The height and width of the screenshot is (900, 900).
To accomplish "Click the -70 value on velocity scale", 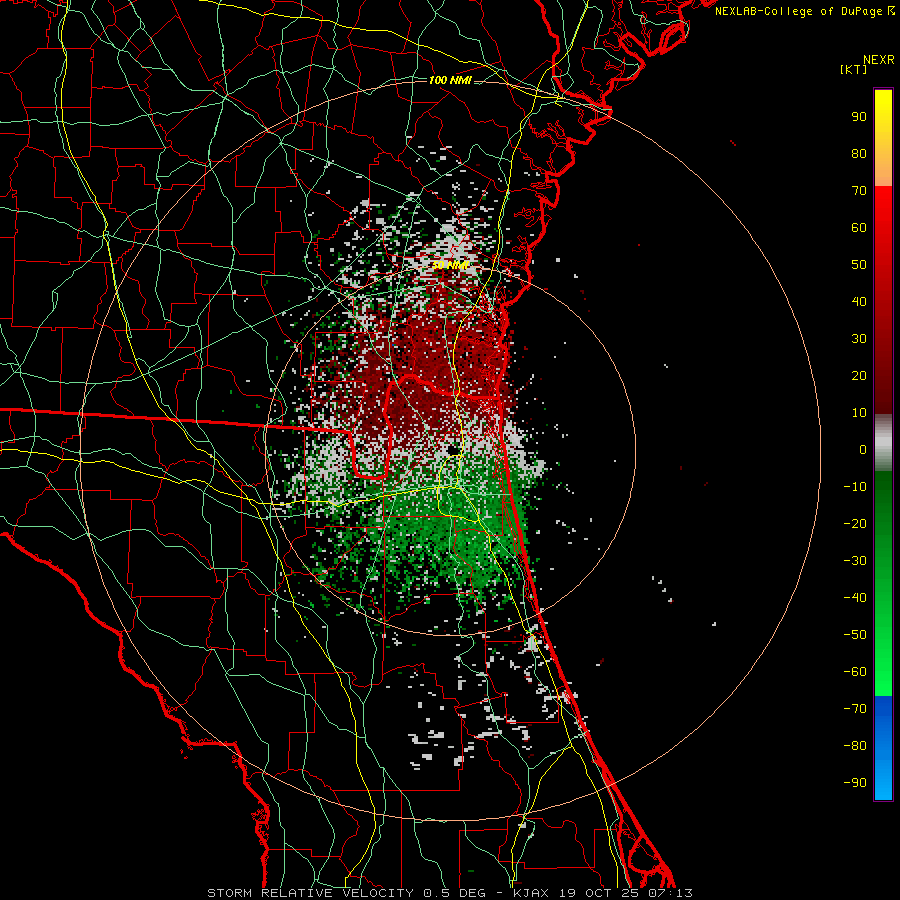I will [x=855, y=709].
